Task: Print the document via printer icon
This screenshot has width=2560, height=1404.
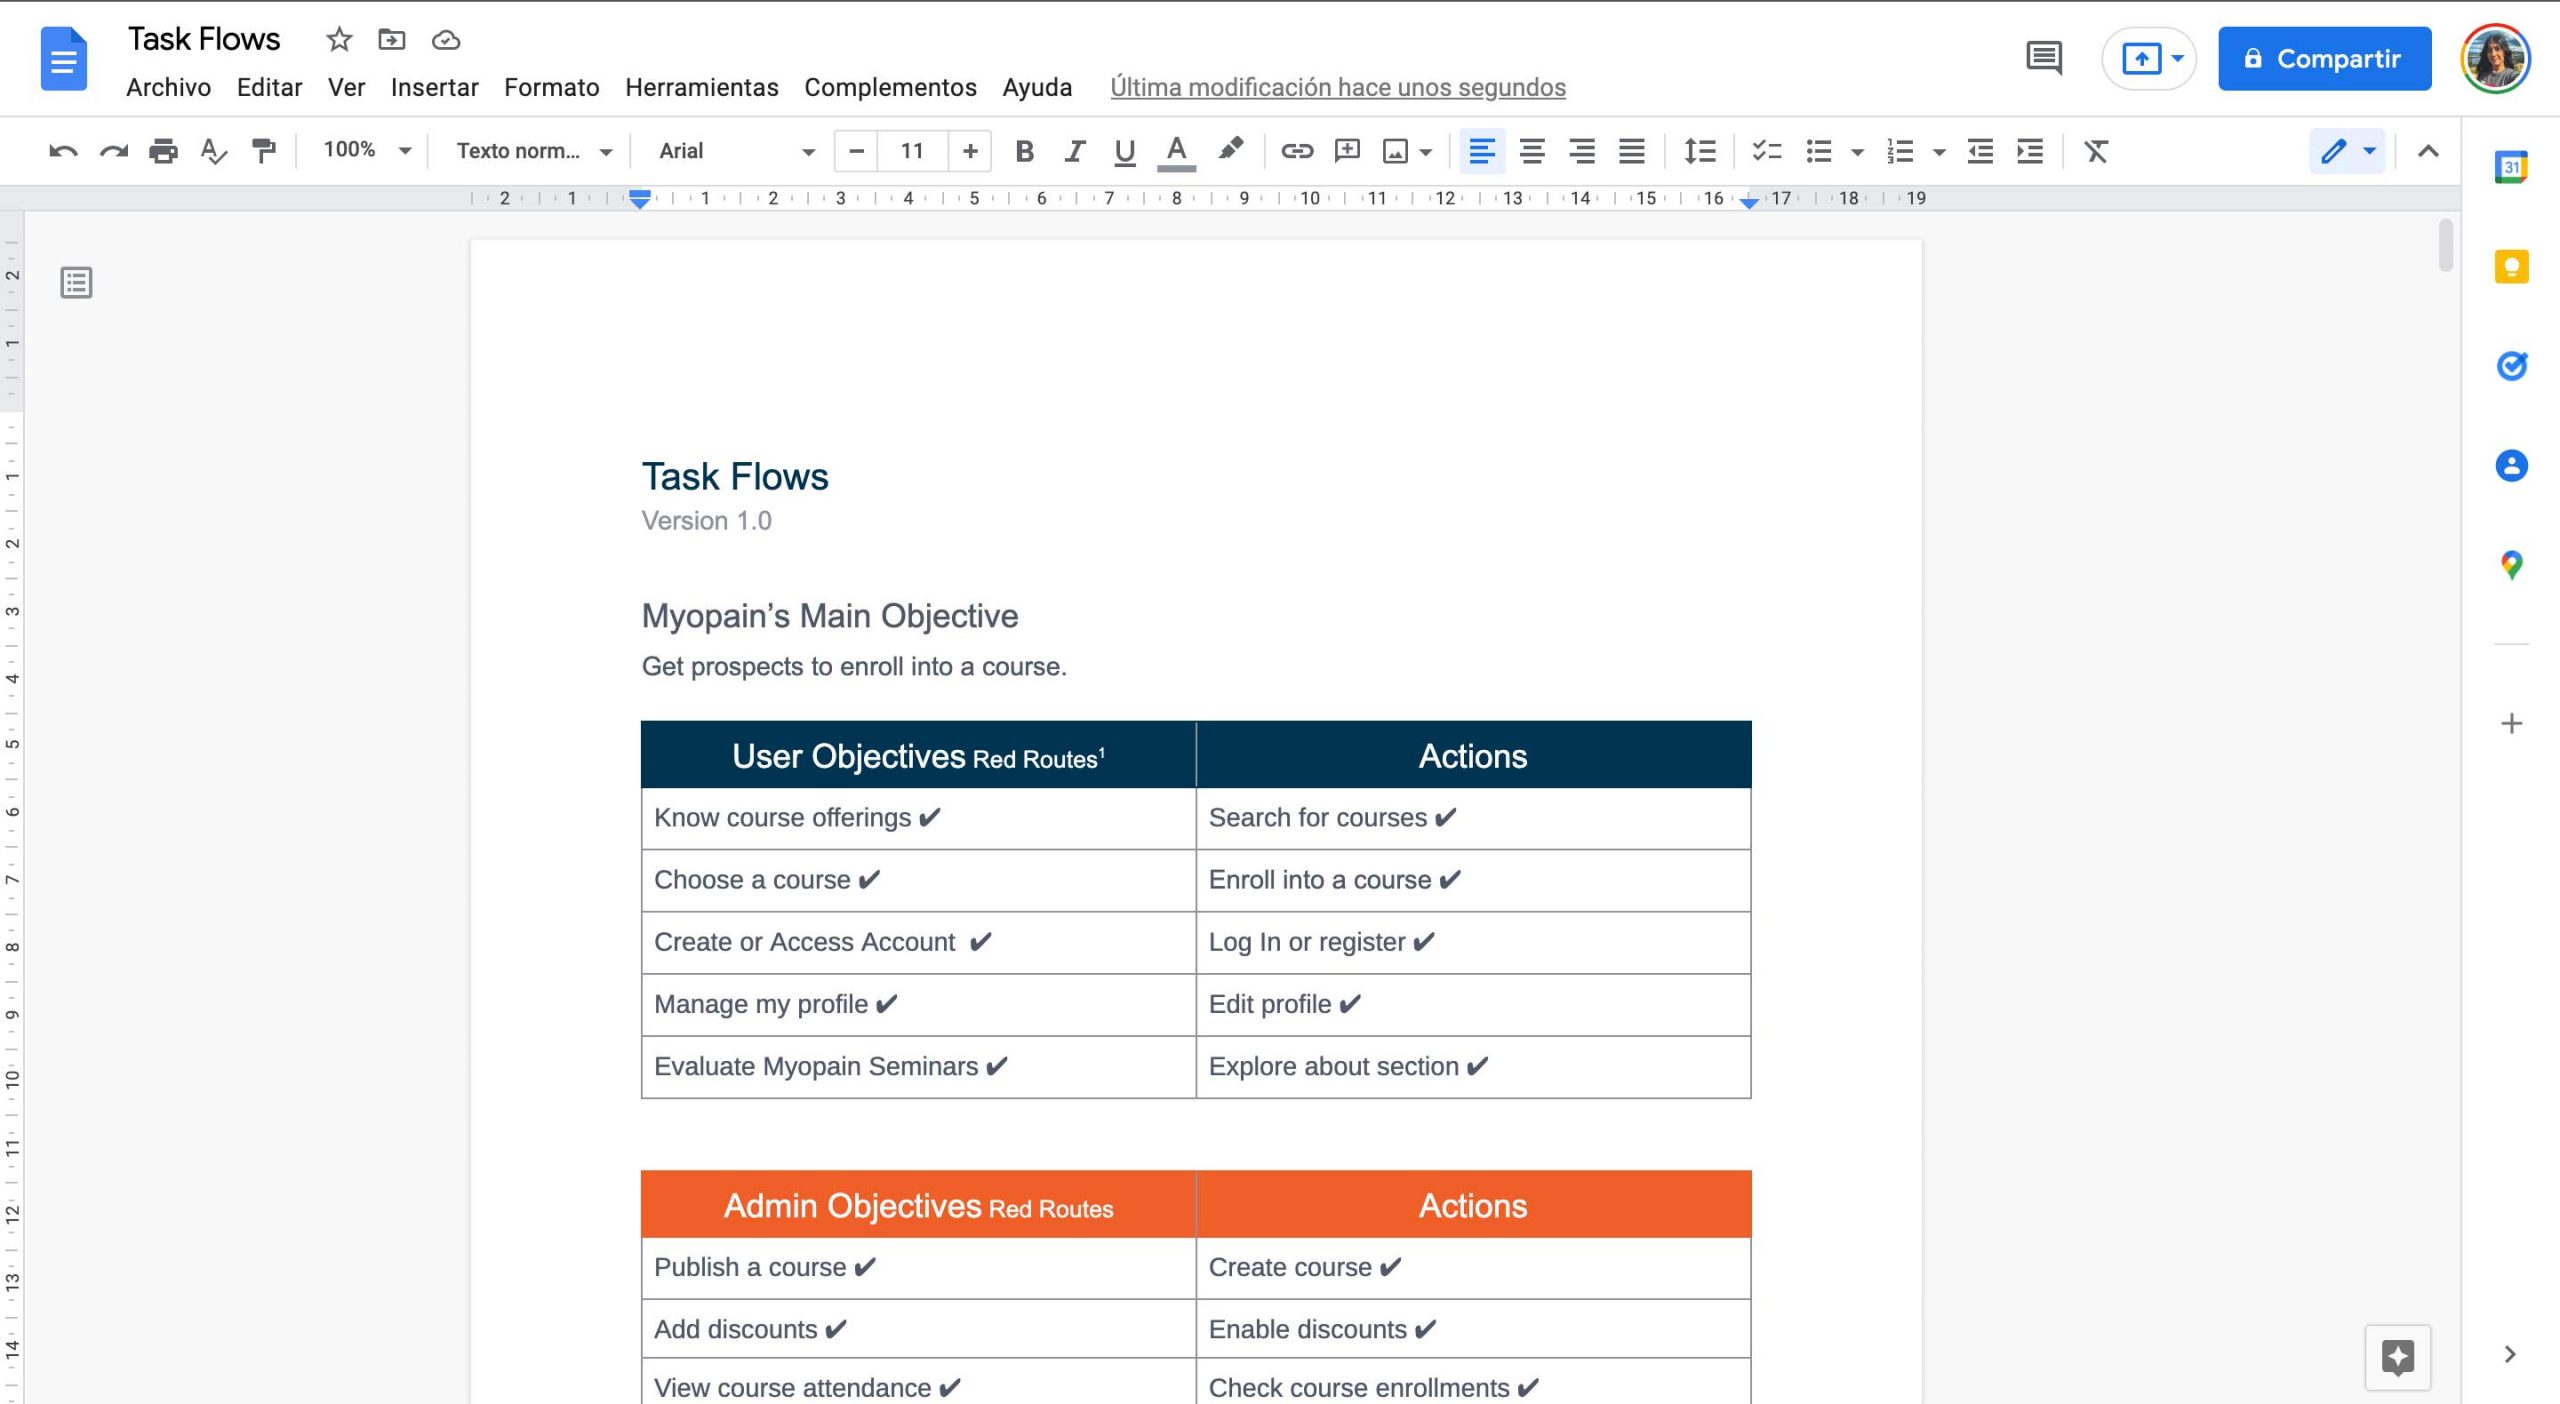Action: click(163, 151)
